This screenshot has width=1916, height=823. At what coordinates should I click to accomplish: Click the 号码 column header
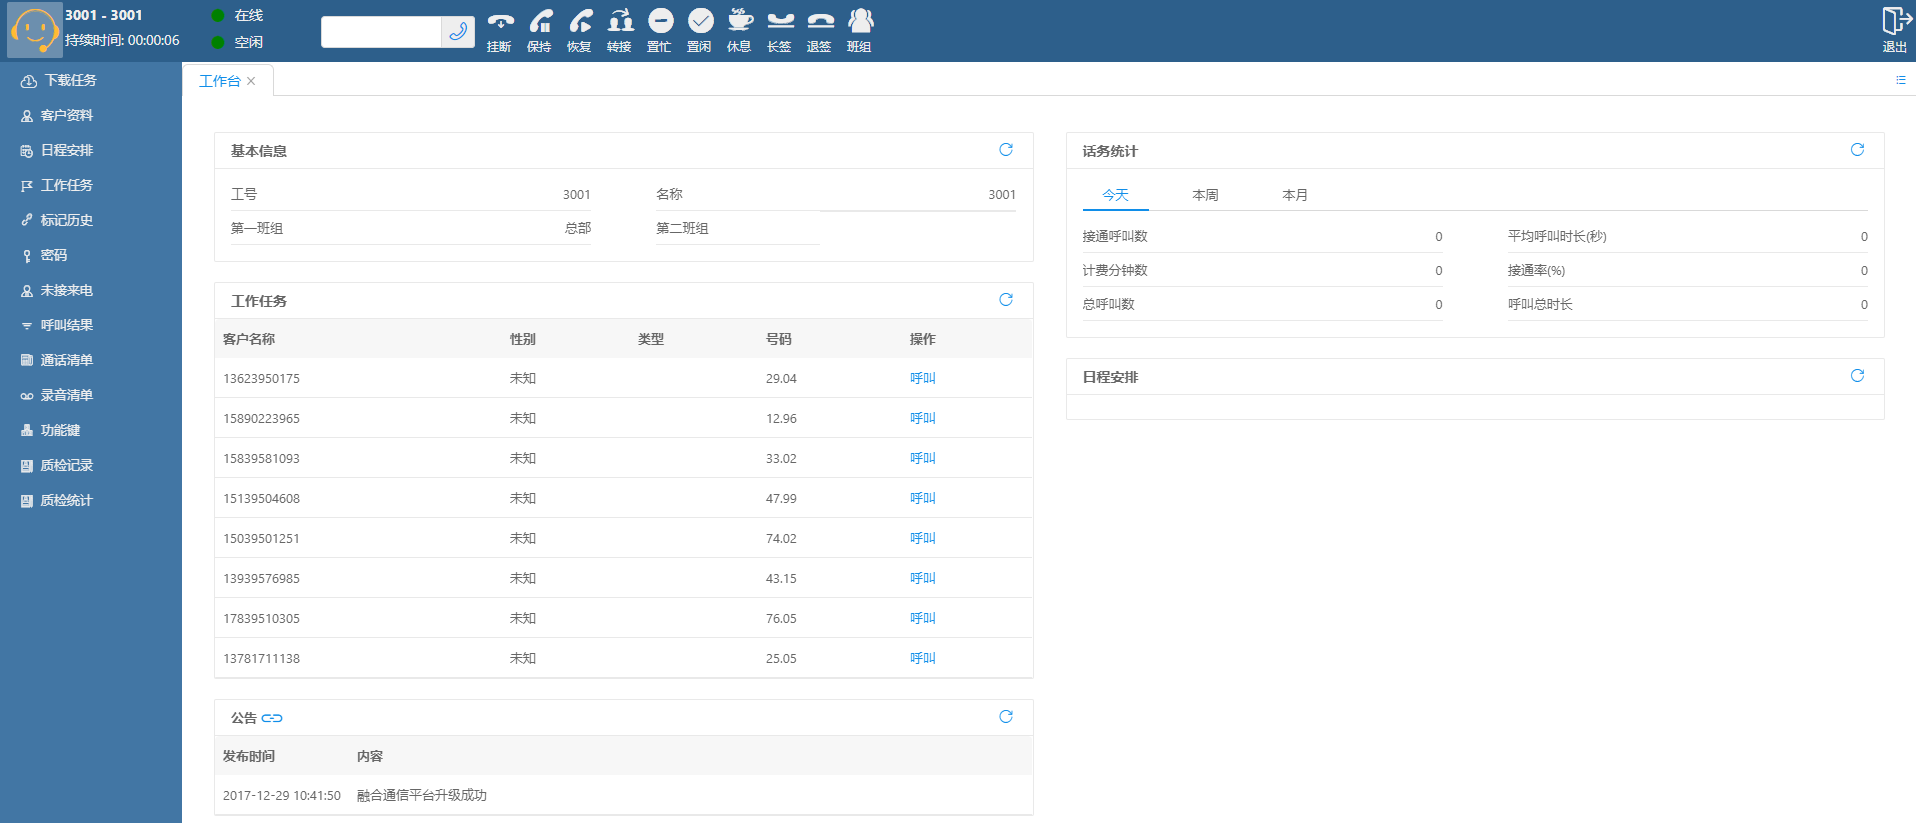pos(779,339)
